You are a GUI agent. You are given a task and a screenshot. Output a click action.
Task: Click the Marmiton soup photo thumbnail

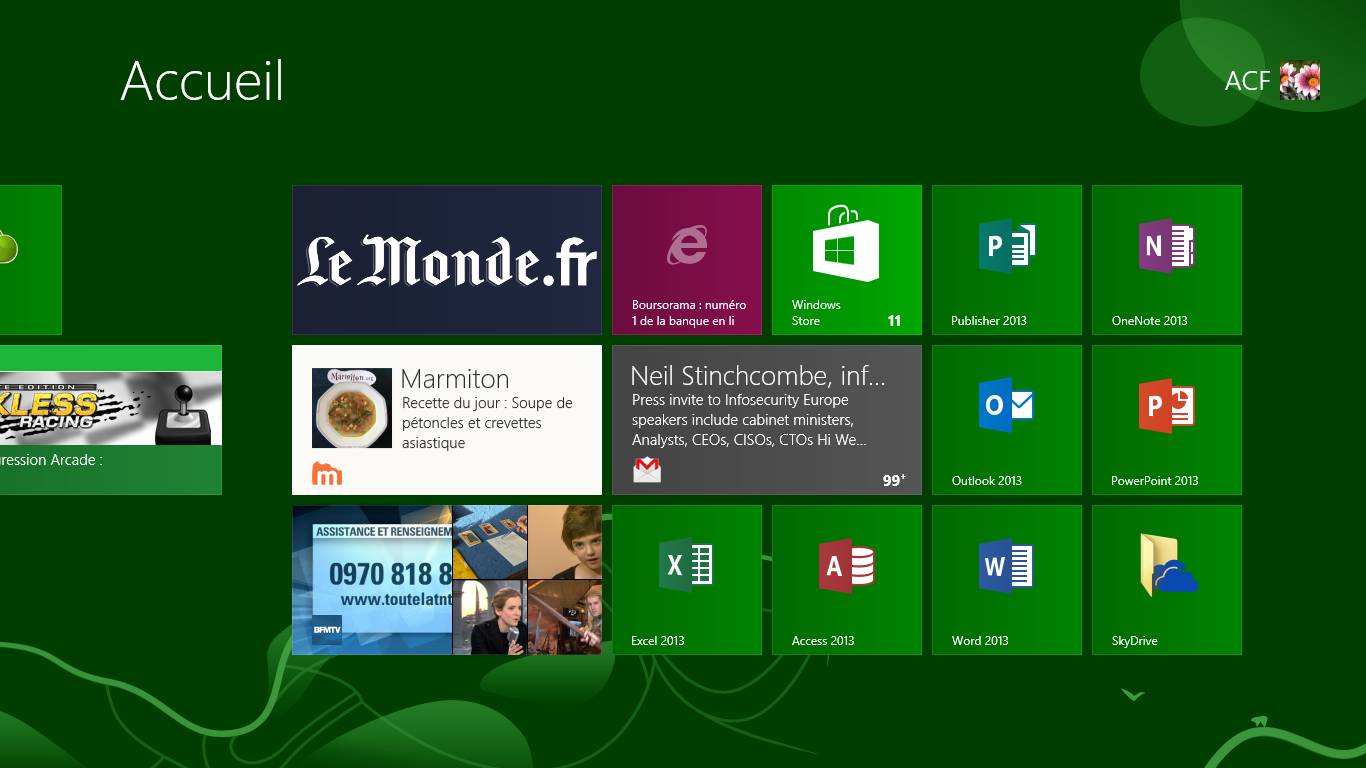[x=352, y=408]
